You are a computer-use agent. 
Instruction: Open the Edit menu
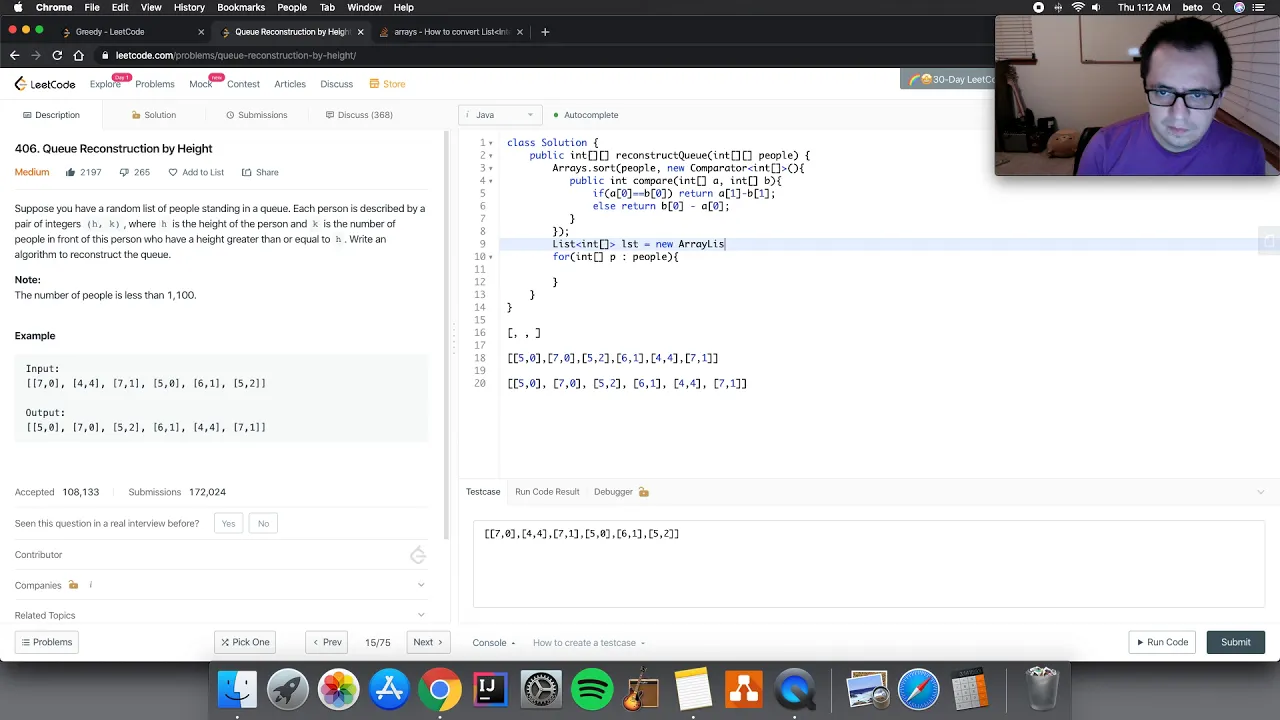pyautogui.click(x=120, y=7)
